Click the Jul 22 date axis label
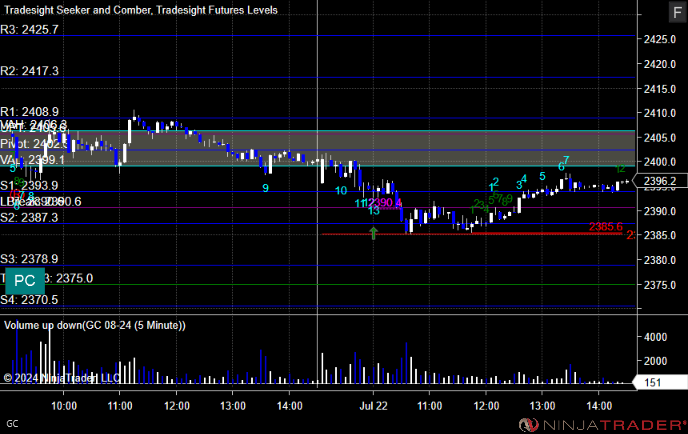The width and height of the screenshot is (688, 434). pyautogui.click(x=373, y=406)
